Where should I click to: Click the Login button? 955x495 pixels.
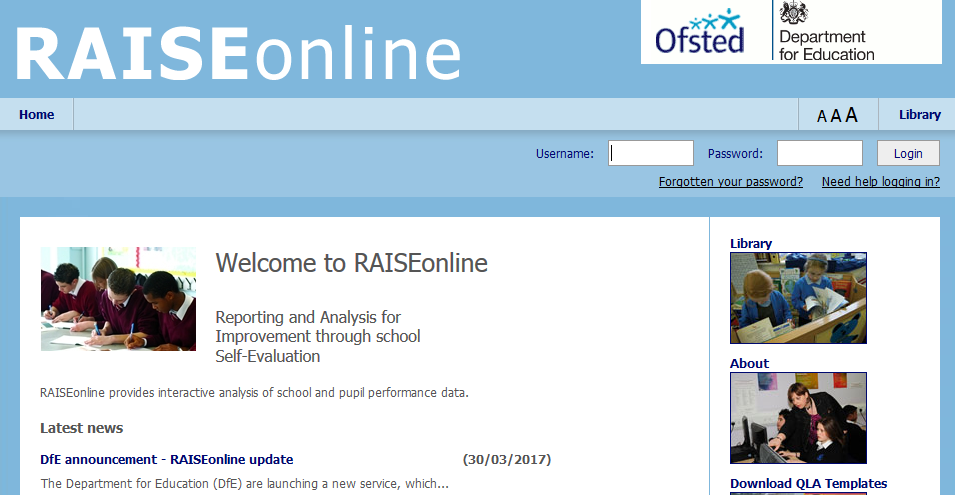908,153
